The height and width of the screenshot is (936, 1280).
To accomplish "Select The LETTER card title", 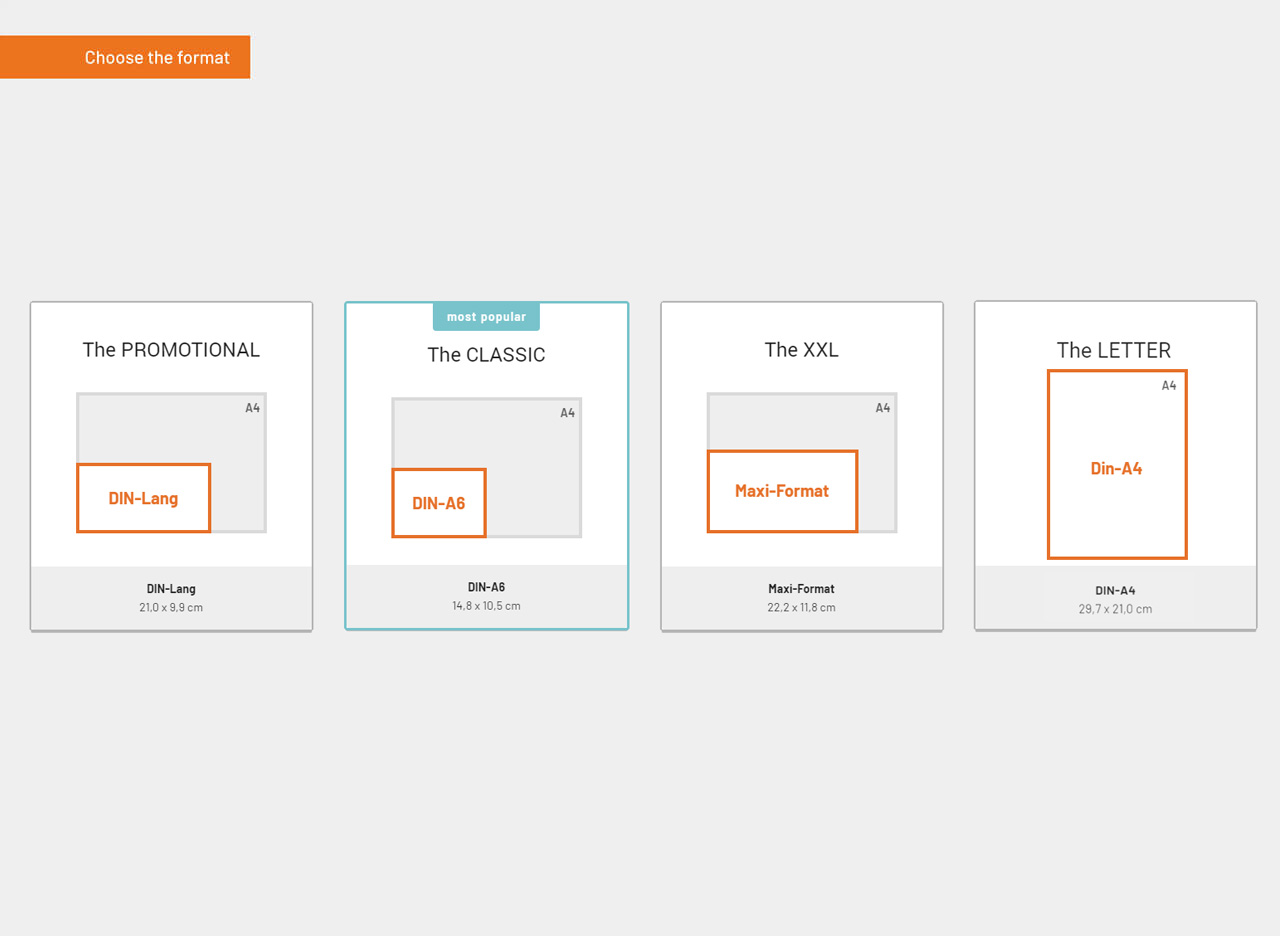I will coord(1114,350).
